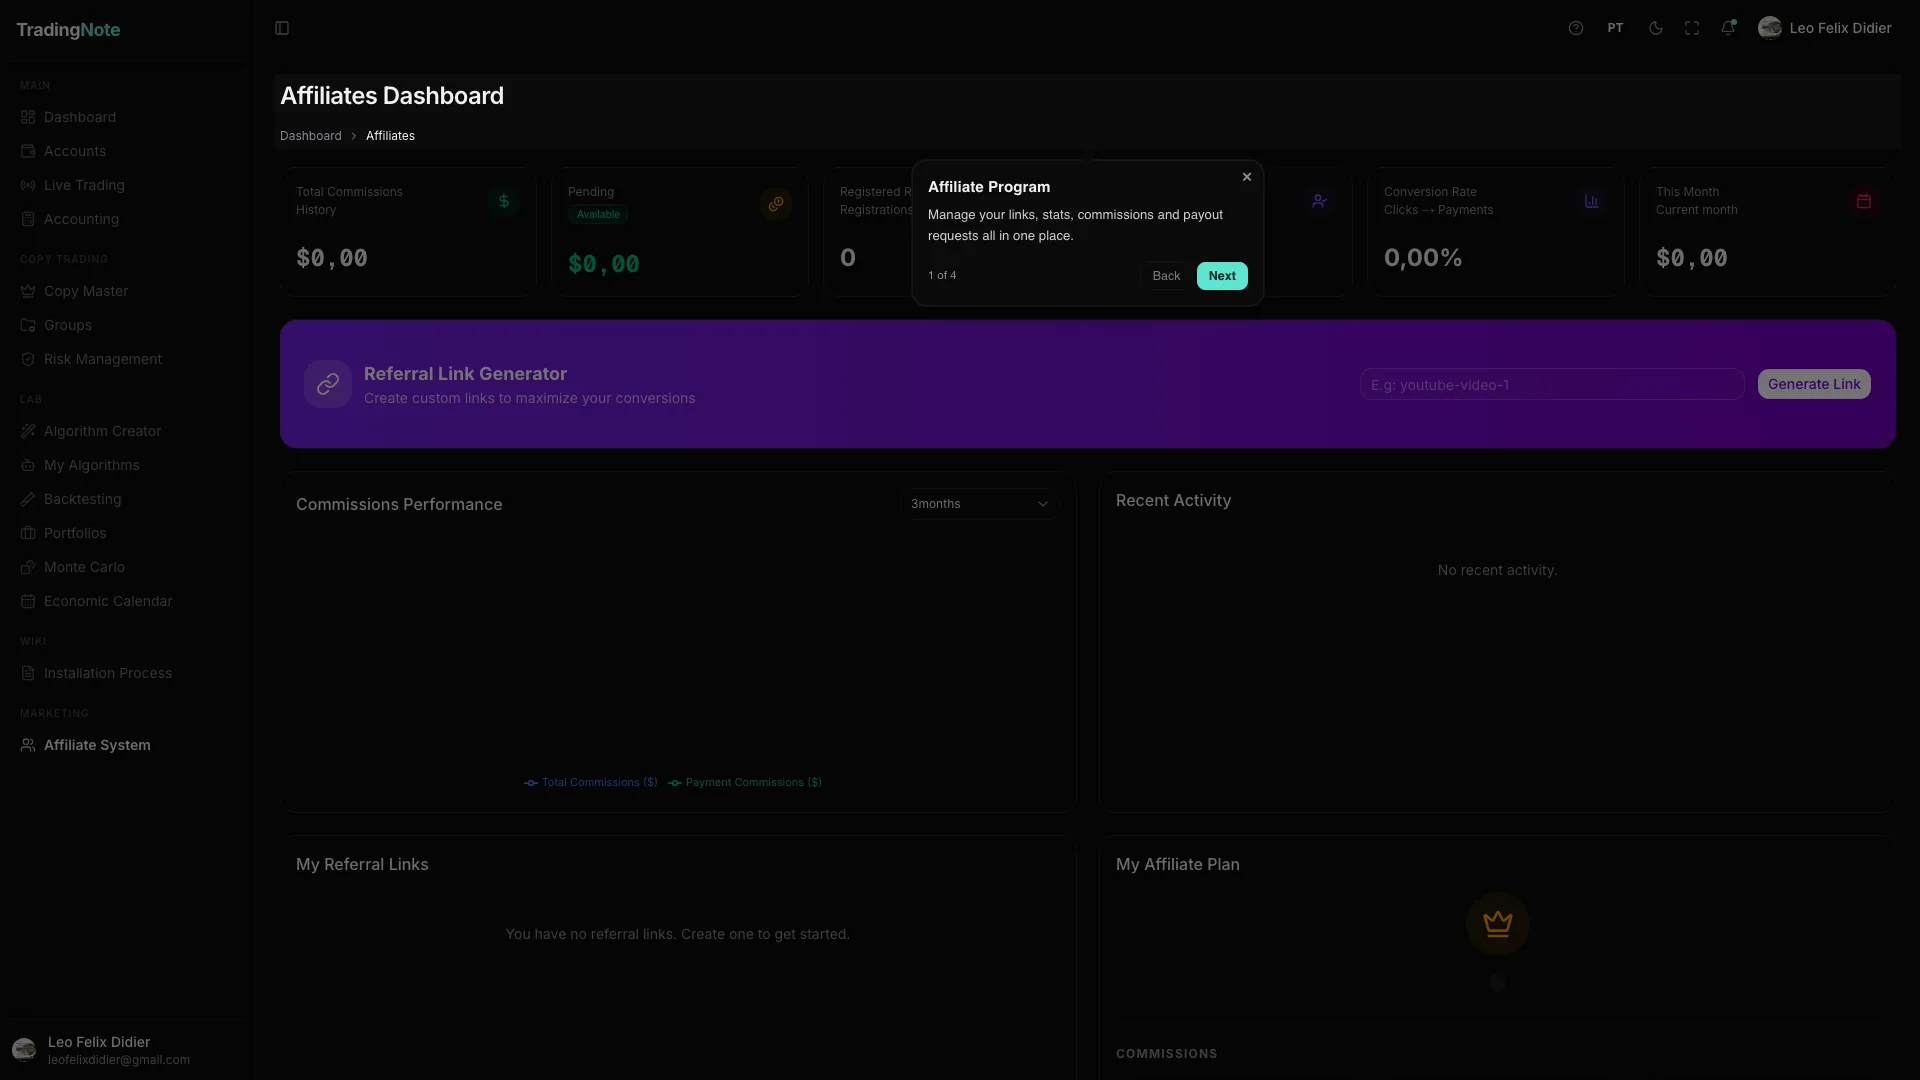
Task: Click the Live Trading signal icon
Action: point(28,185)
